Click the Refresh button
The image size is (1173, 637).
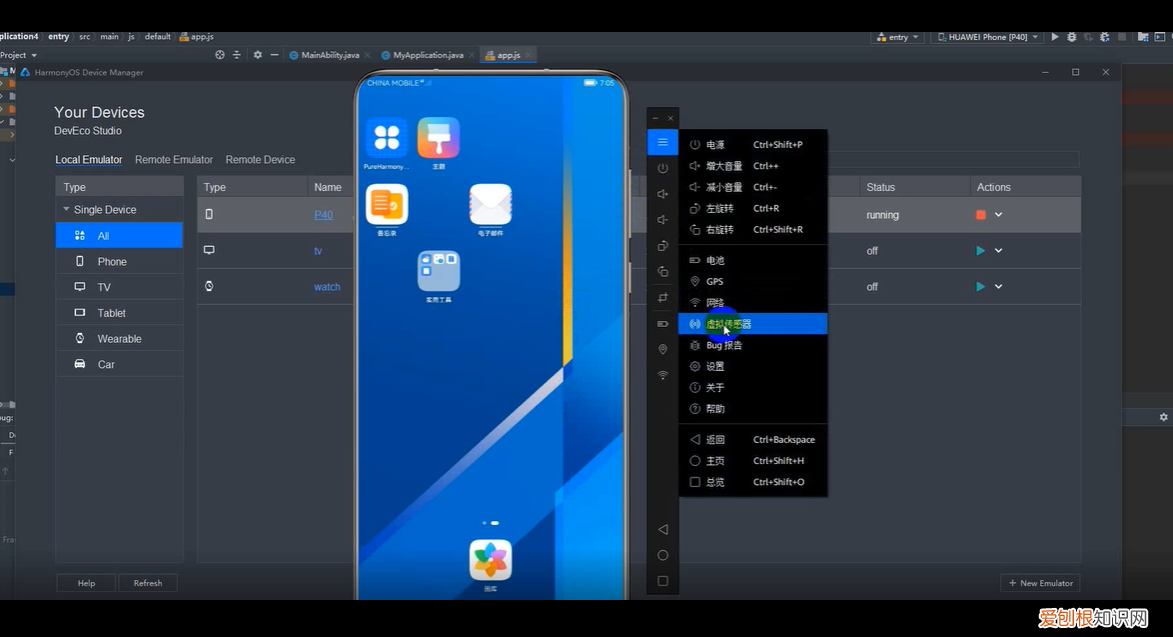point(148,583)
